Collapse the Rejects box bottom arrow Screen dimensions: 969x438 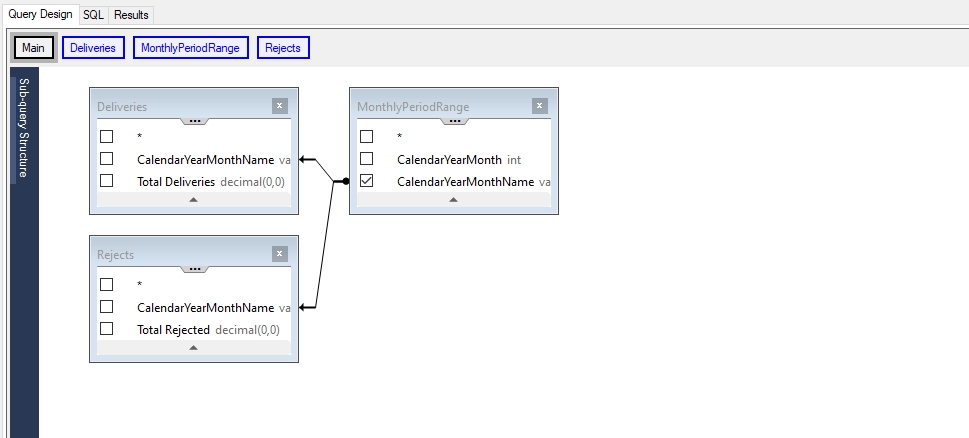coord(194,348)
